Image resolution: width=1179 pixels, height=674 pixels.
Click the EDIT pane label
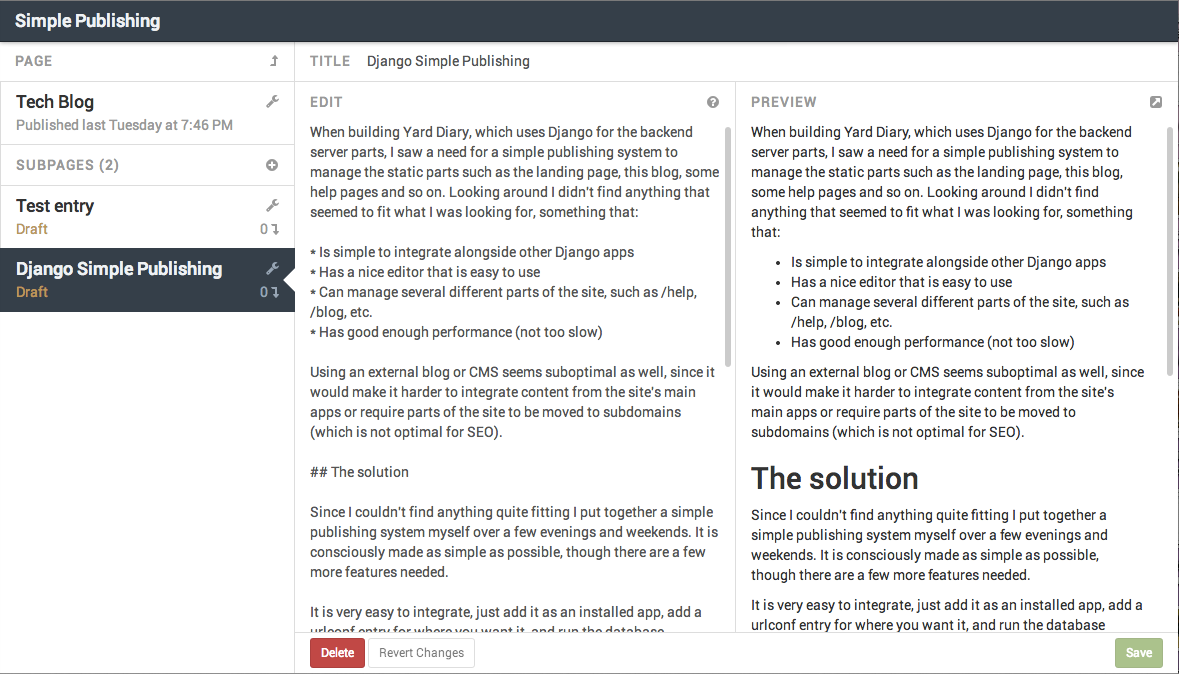(326, 102)
